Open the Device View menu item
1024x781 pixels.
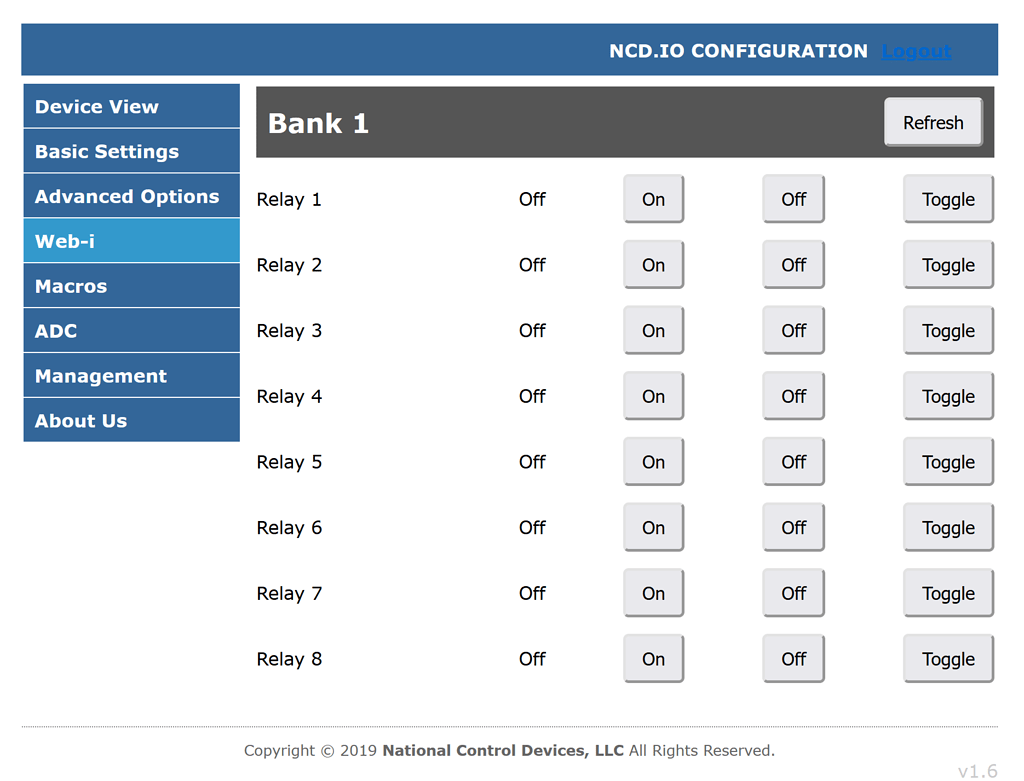coord(131,107)
